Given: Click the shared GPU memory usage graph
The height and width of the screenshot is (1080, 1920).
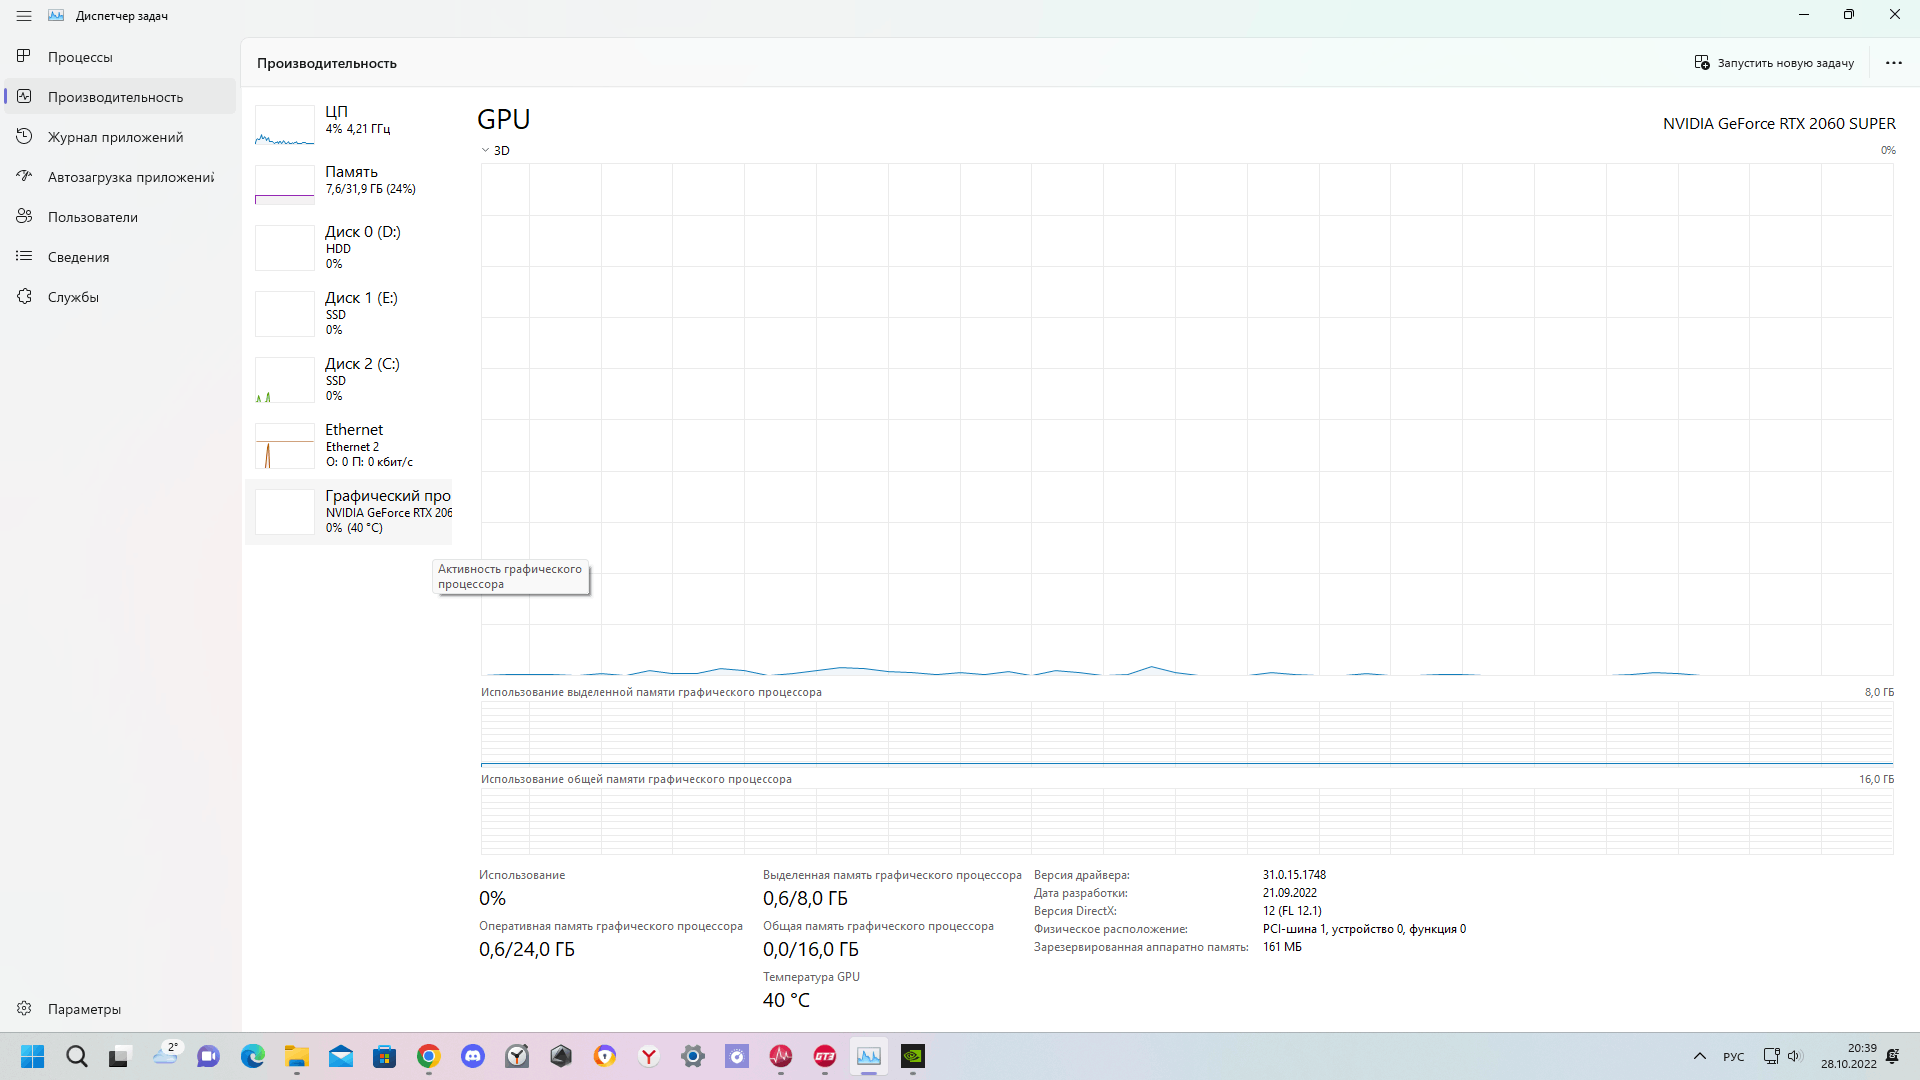Looking at the screenshot, I should 1187,821.
